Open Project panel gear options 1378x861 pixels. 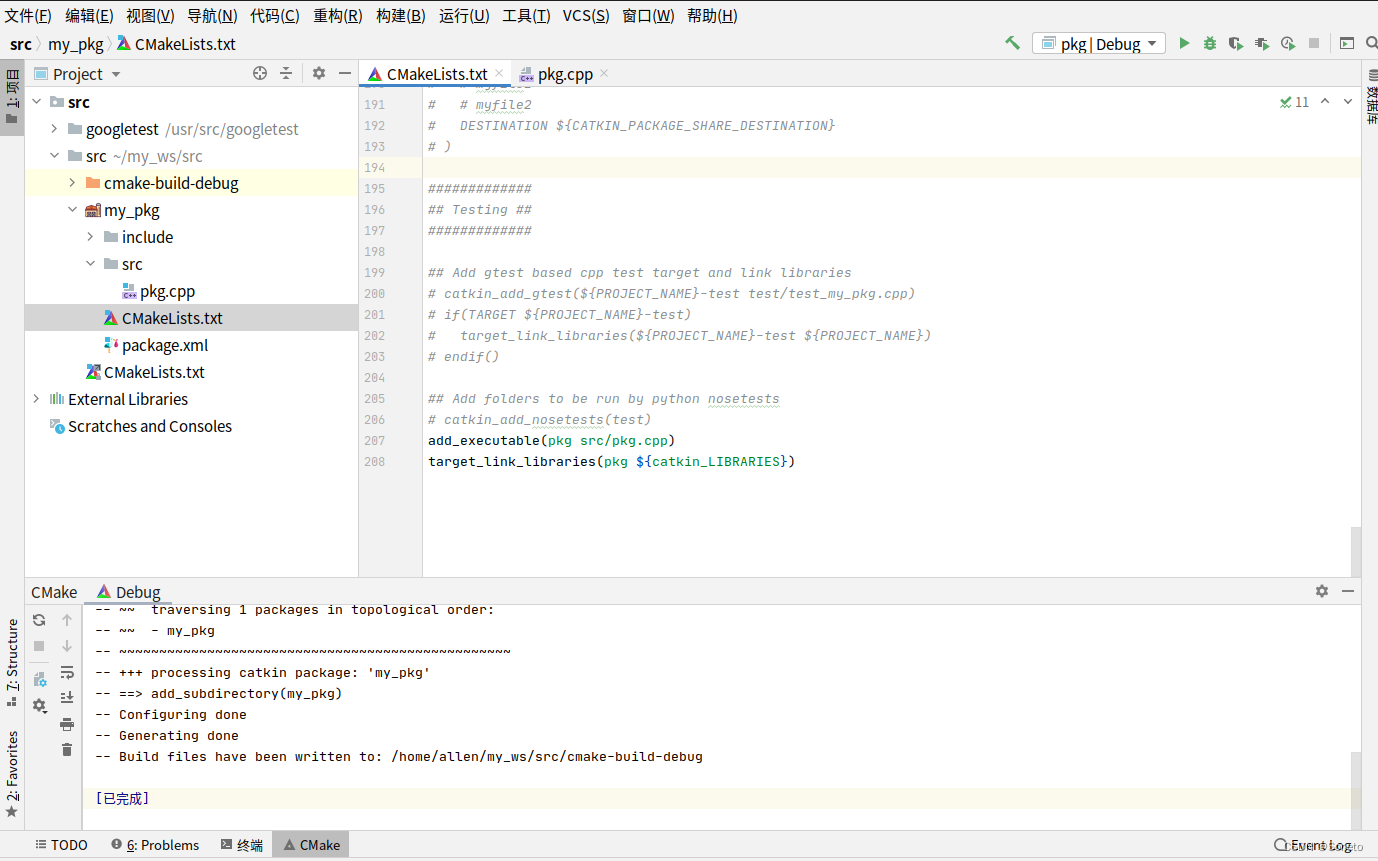click(319, 73)
